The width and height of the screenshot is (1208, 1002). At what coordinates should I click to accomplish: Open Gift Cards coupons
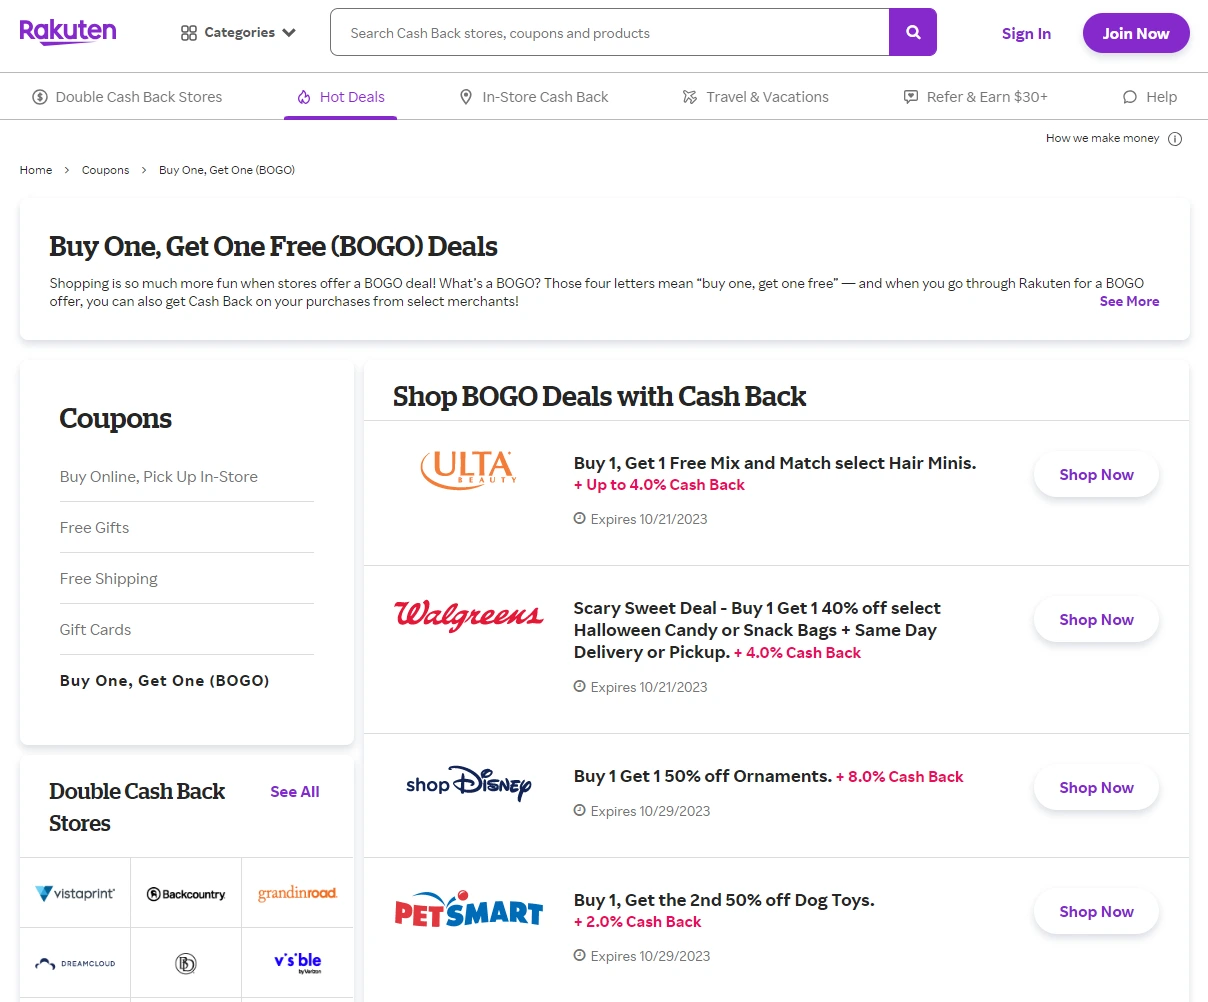pyautogui.click(x=95, y=630)
